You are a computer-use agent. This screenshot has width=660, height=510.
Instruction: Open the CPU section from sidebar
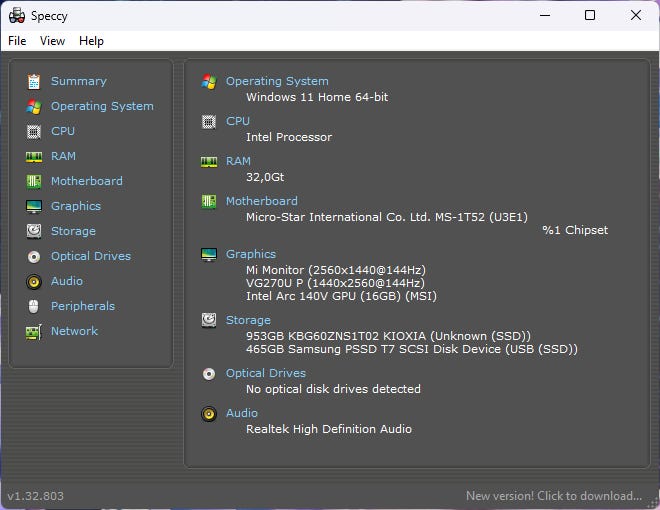pyautogui.click(x=63, y=131)
